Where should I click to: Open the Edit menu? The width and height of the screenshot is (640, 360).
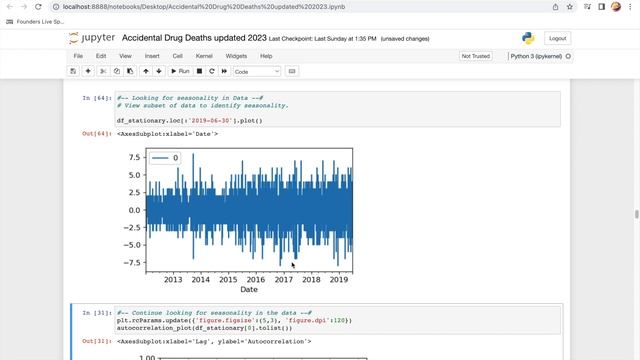(x=101, y=56)
